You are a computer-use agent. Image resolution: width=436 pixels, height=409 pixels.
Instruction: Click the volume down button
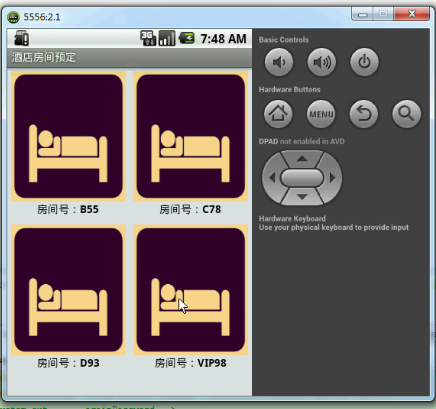279,62
